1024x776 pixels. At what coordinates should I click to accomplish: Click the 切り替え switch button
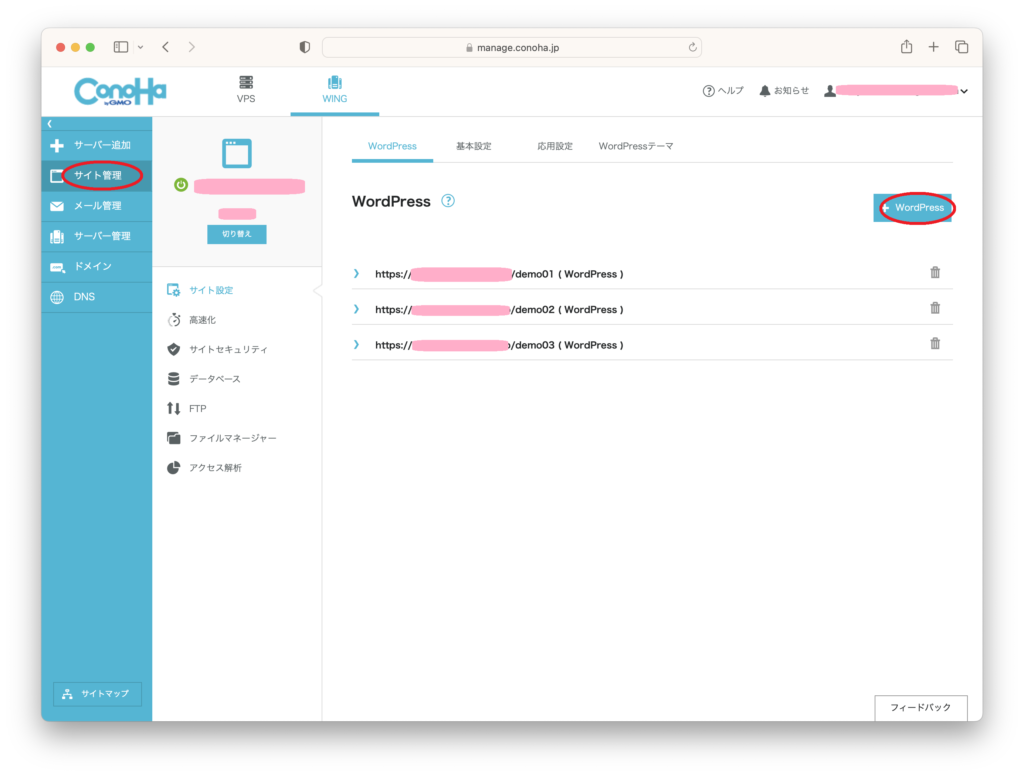pos(236,234)
